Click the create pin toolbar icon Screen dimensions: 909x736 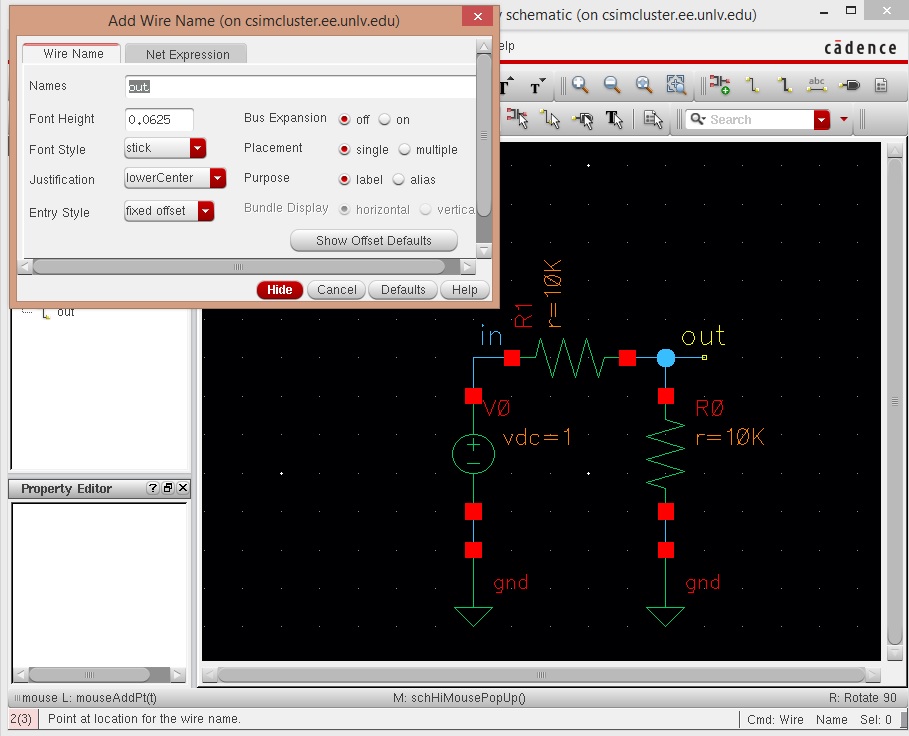(849, 85)
